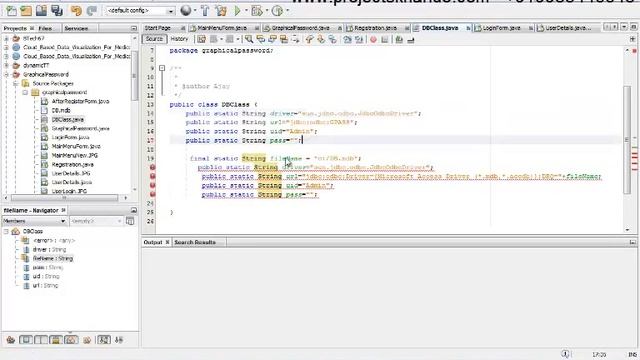Viewport: 640px width, 360px height.
Task: Select MainMenuView.JPG in project tree
Action: tap(74, 156)
